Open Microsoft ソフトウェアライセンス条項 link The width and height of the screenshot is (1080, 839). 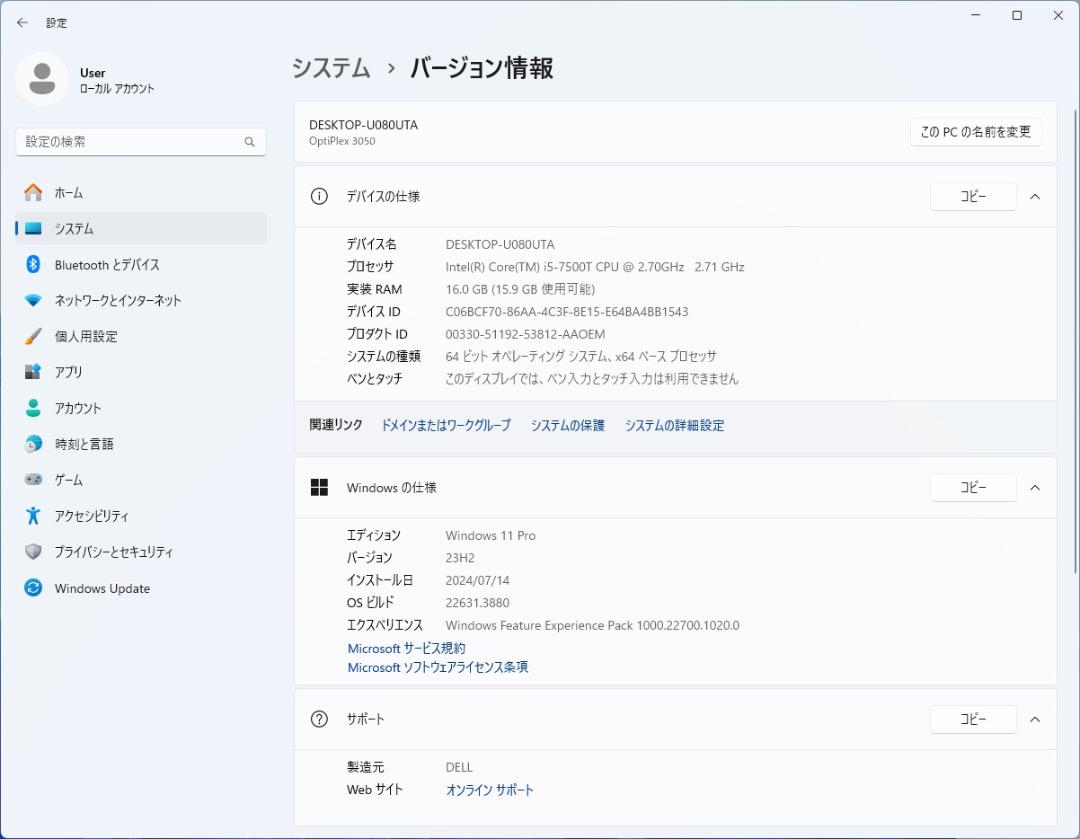(x=437, y=667)
